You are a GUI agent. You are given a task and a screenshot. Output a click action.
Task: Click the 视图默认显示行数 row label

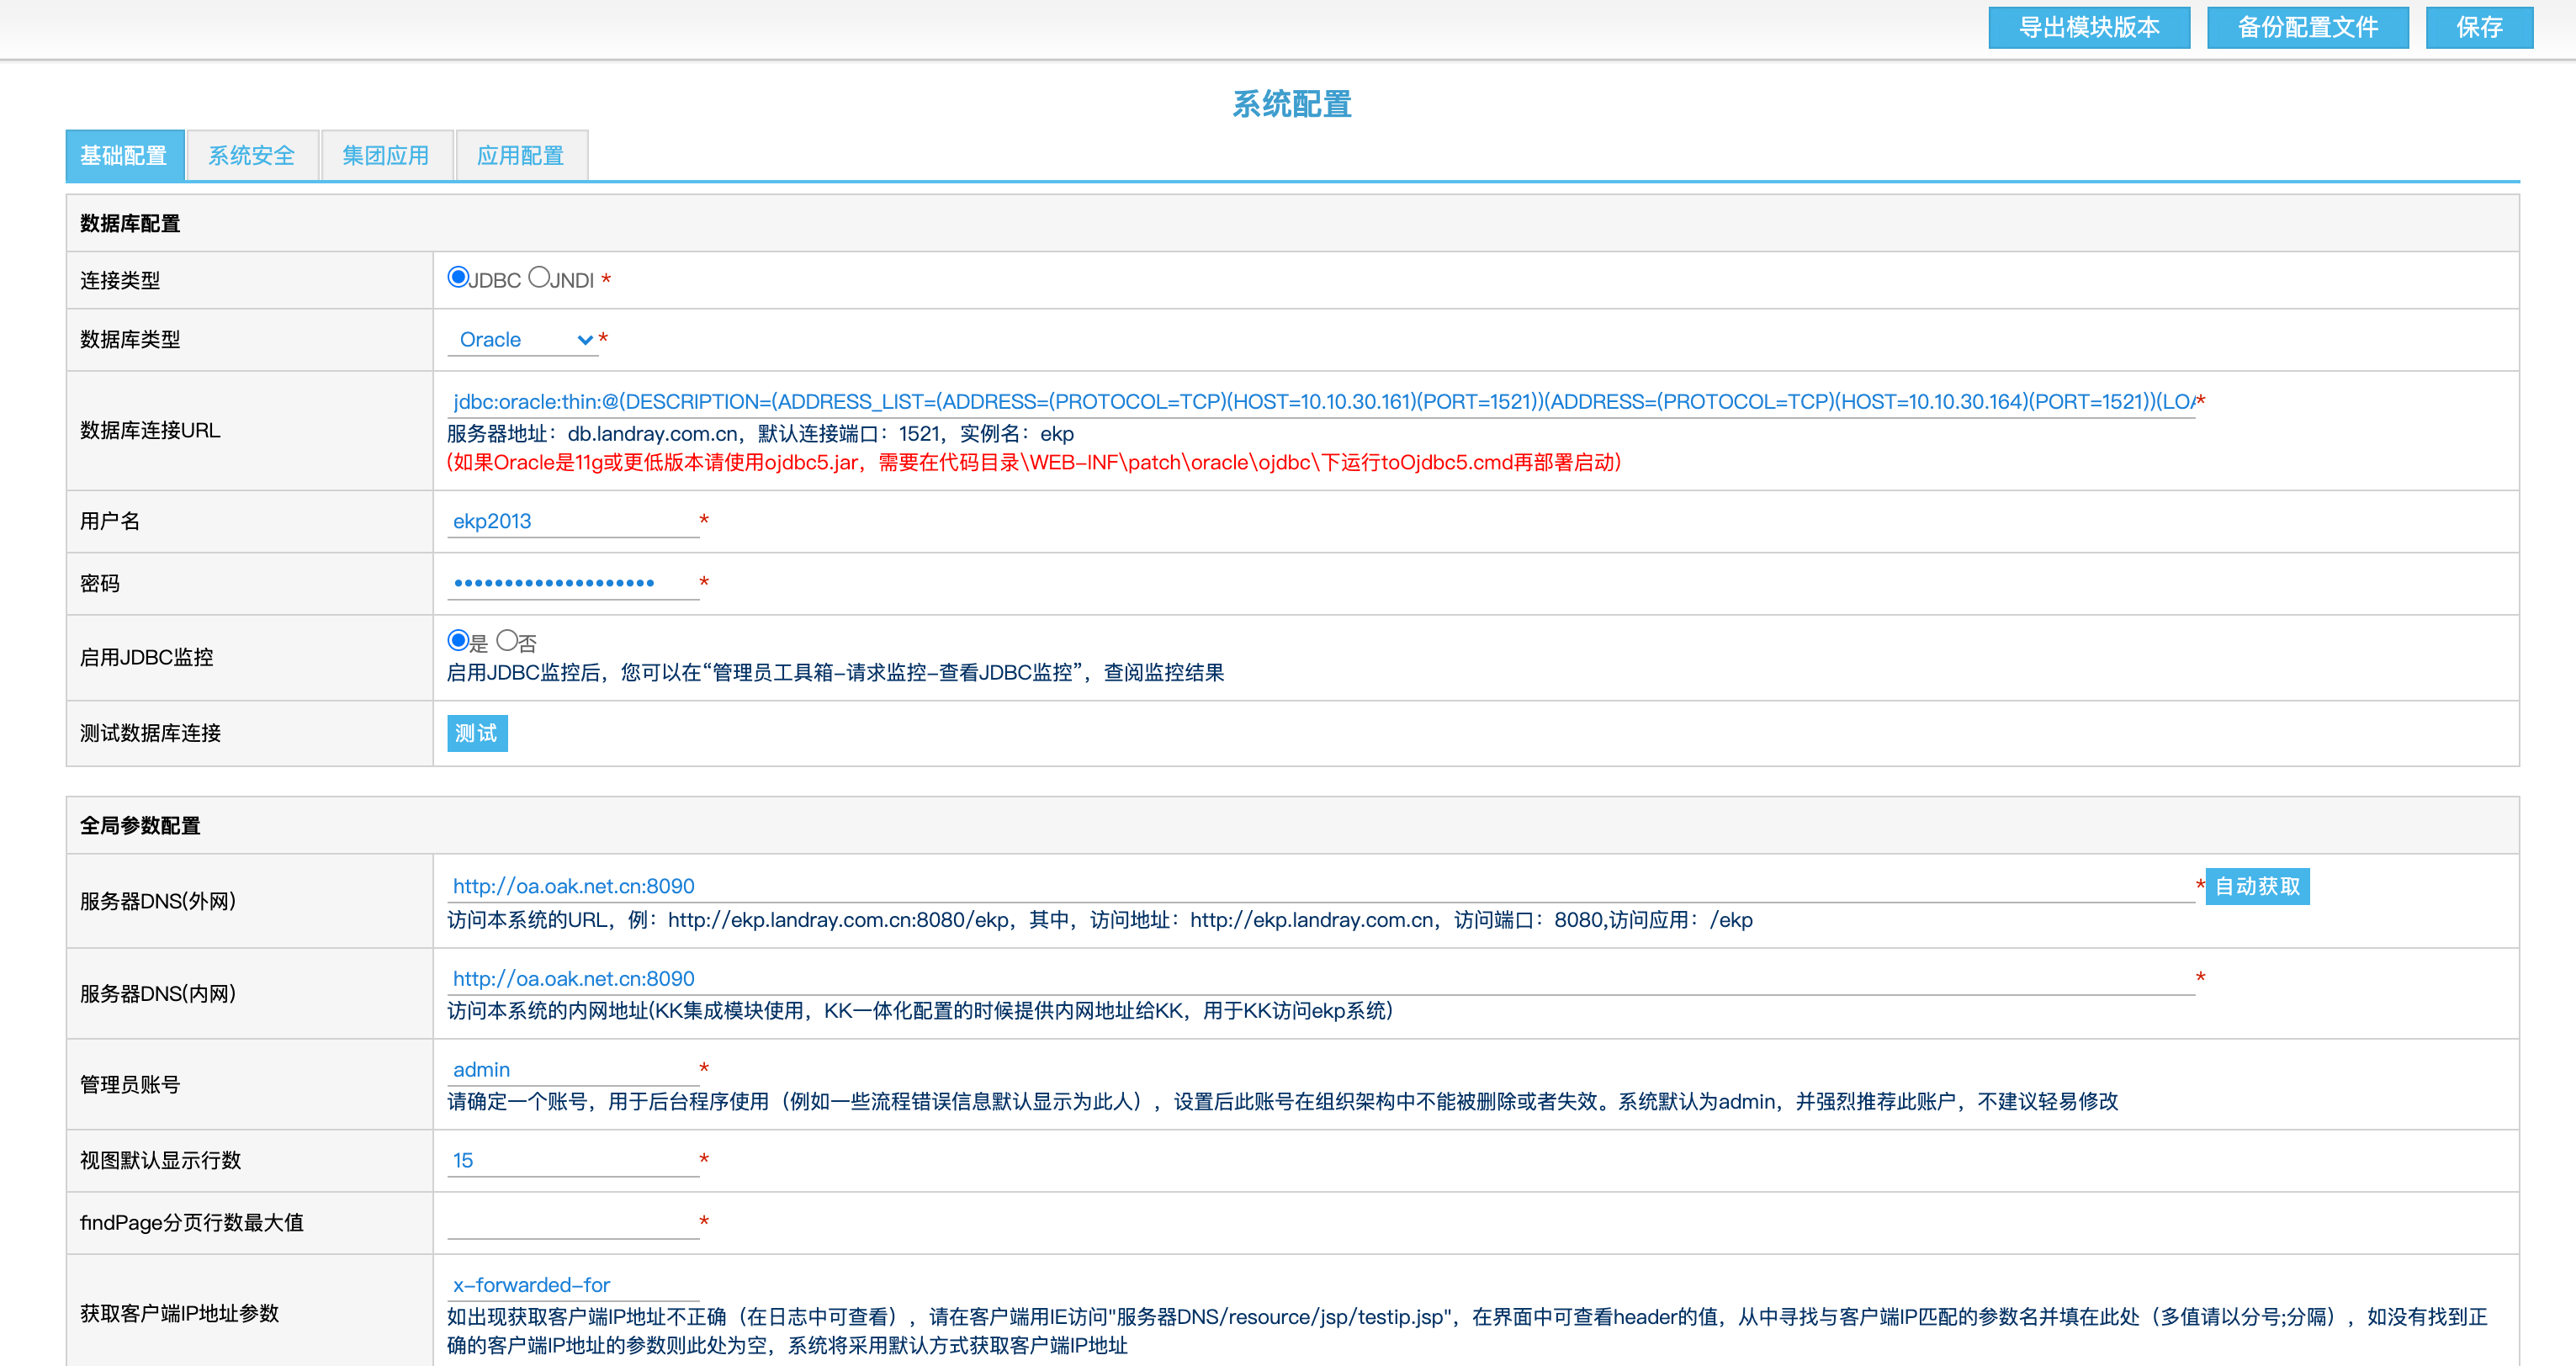161,1160
